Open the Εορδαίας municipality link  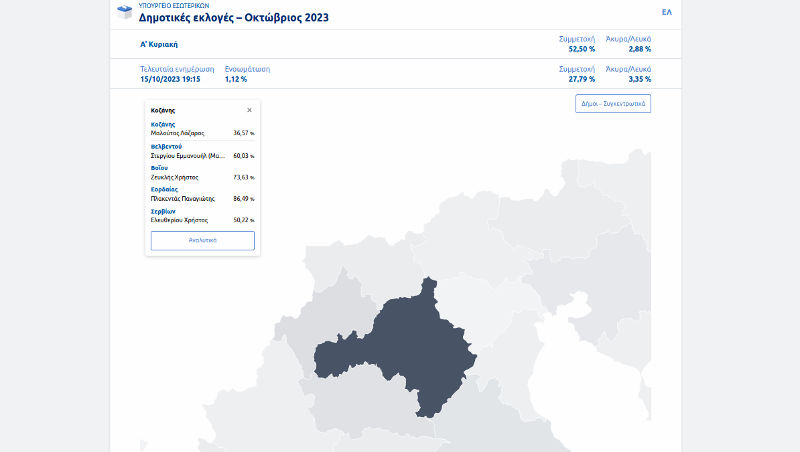pos(164,189)
